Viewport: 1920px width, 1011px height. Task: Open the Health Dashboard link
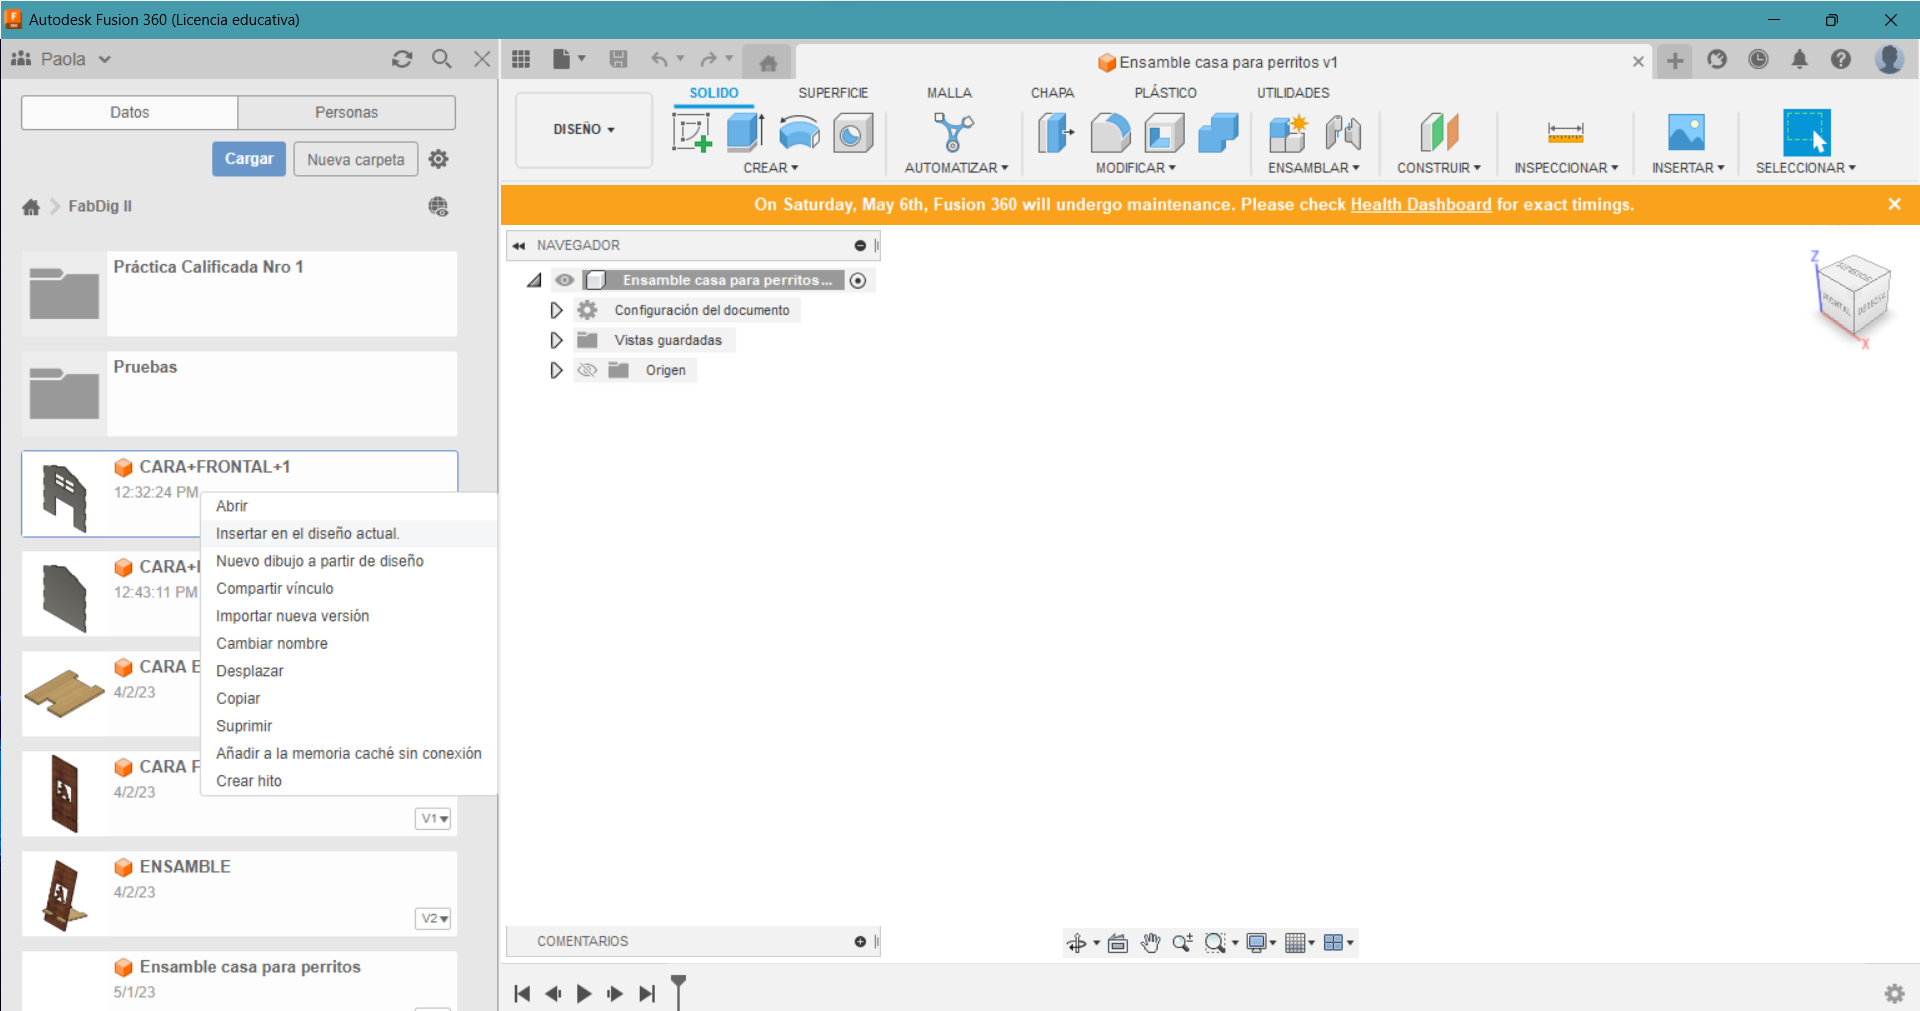[1420, 204]
